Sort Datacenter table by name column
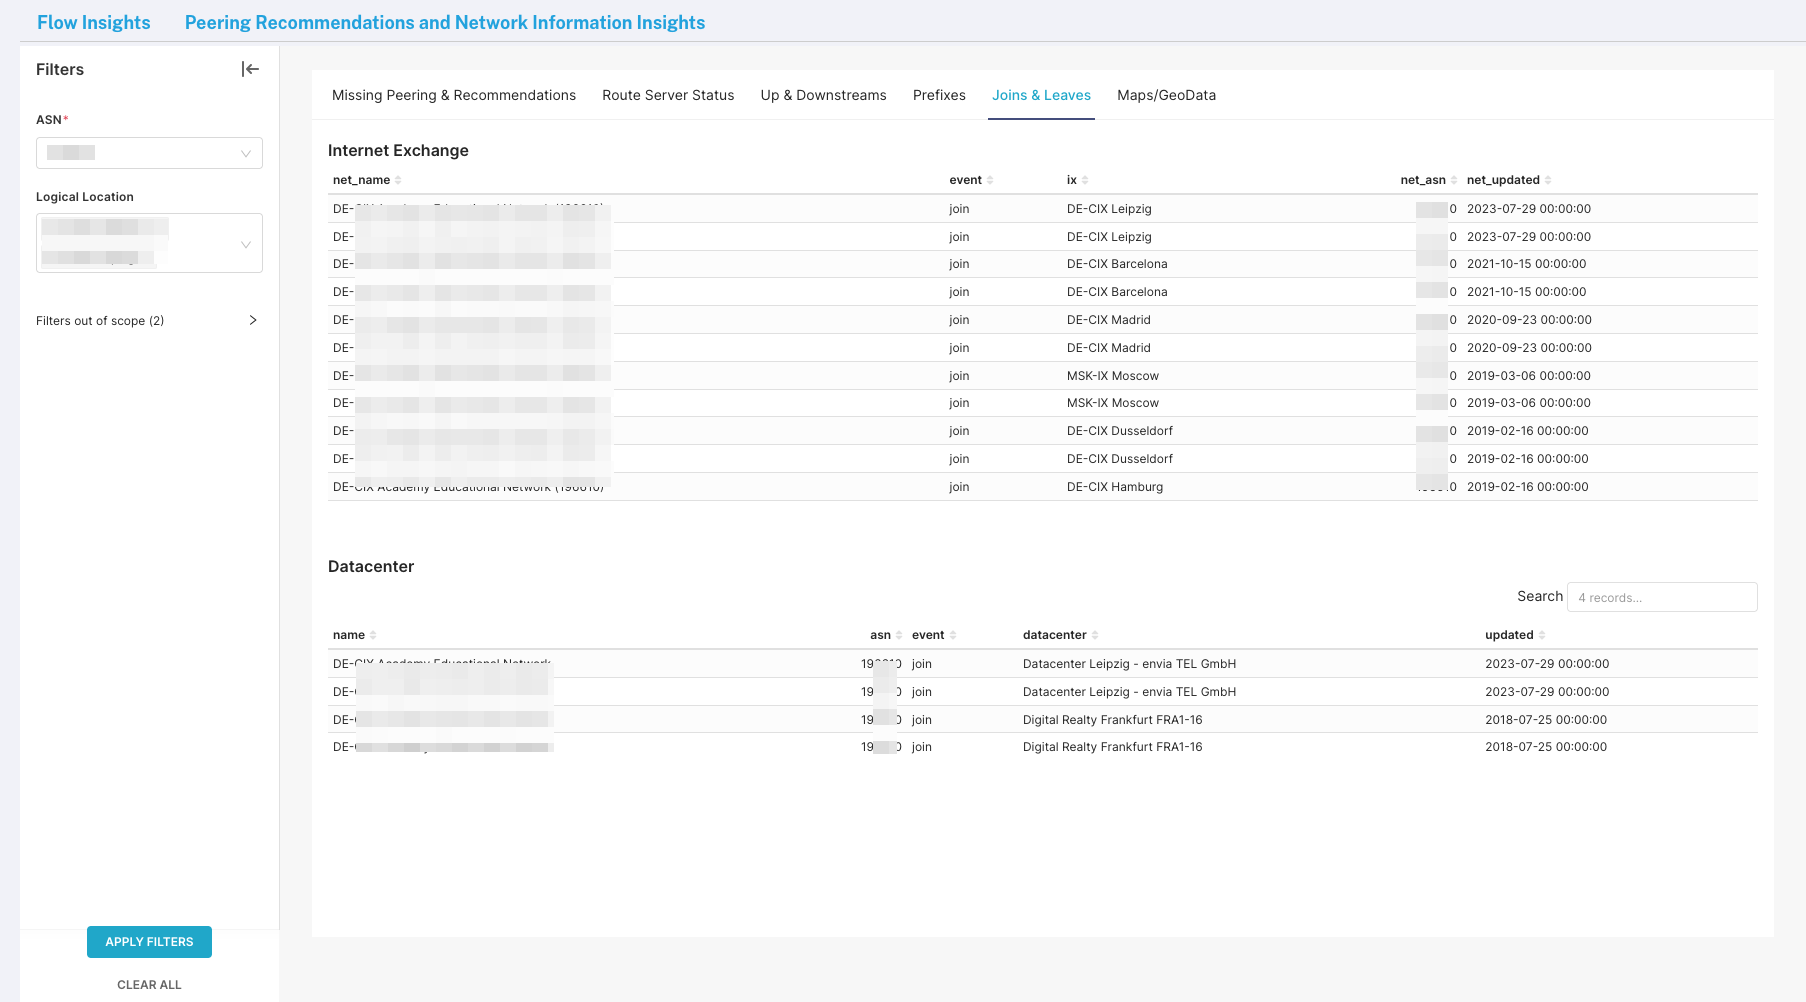The height and width of the screenshot is (1002, 1806). [355, 635]
